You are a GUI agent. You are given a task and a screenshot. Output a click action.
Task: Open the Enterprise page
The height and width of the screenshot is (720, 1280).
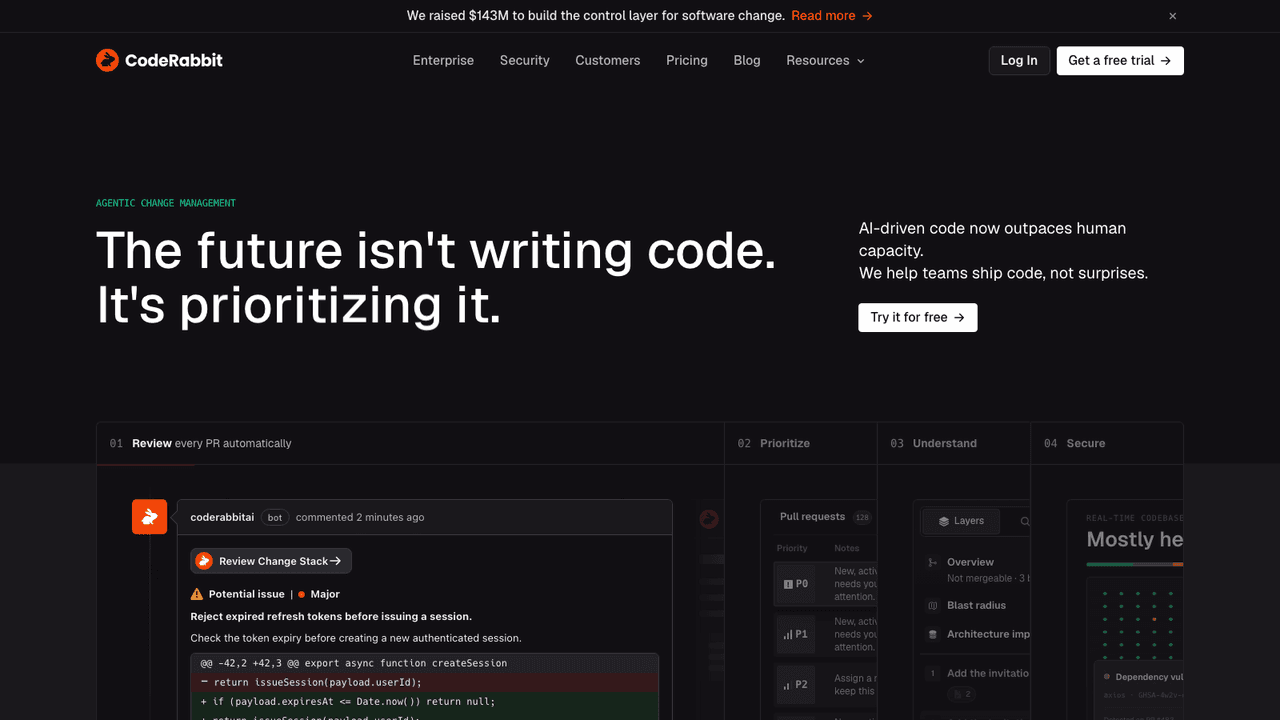[443, 60]
